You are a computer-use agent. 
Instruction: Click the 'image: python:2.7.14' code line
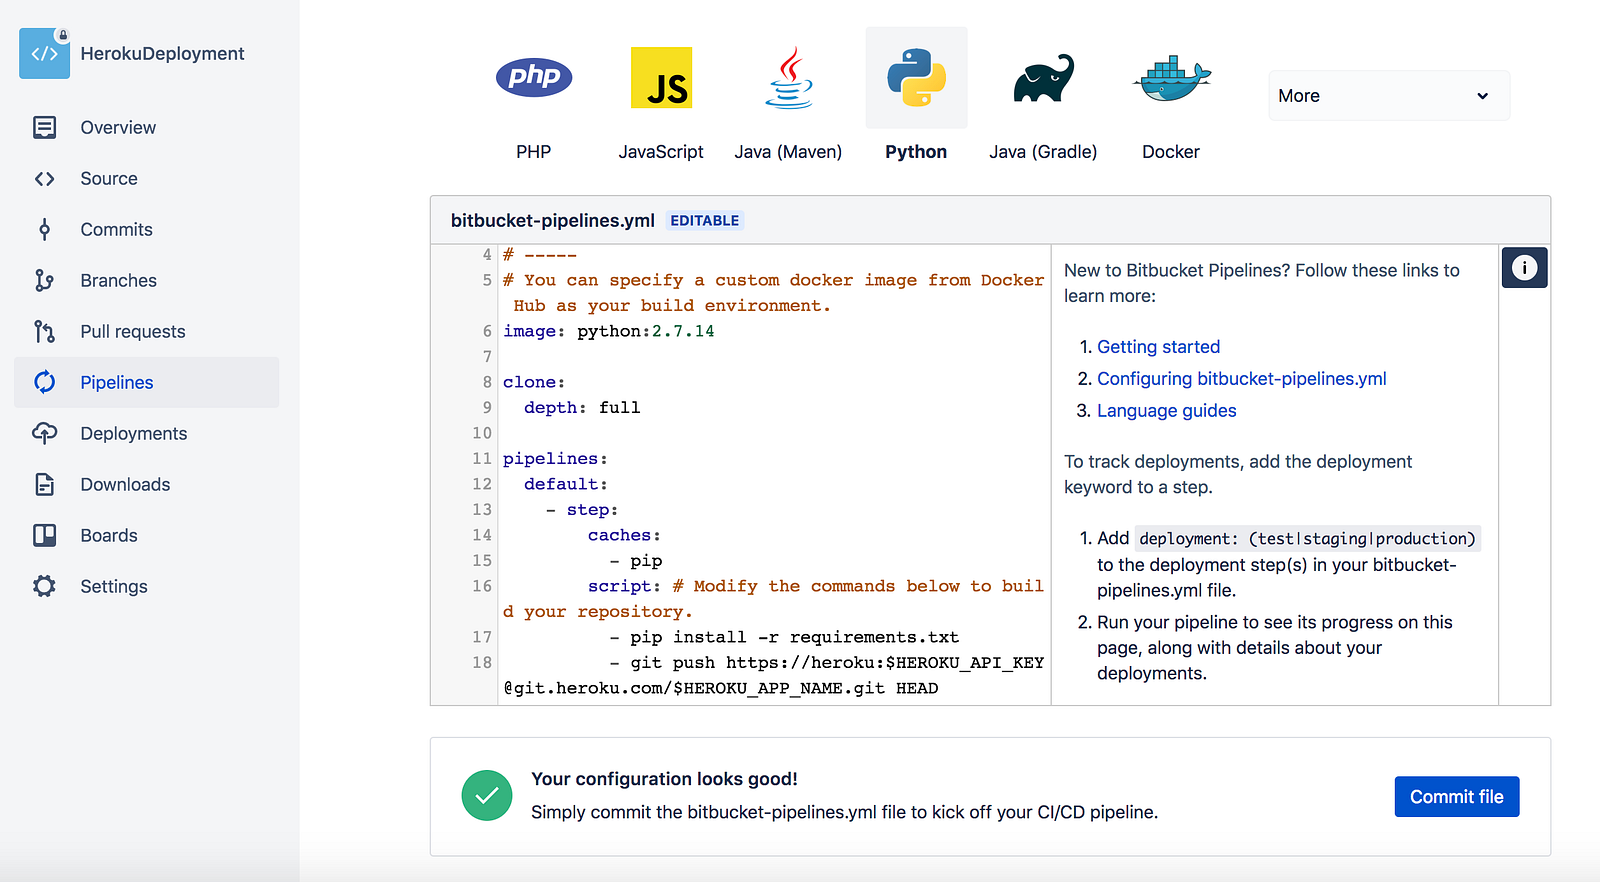609,331
